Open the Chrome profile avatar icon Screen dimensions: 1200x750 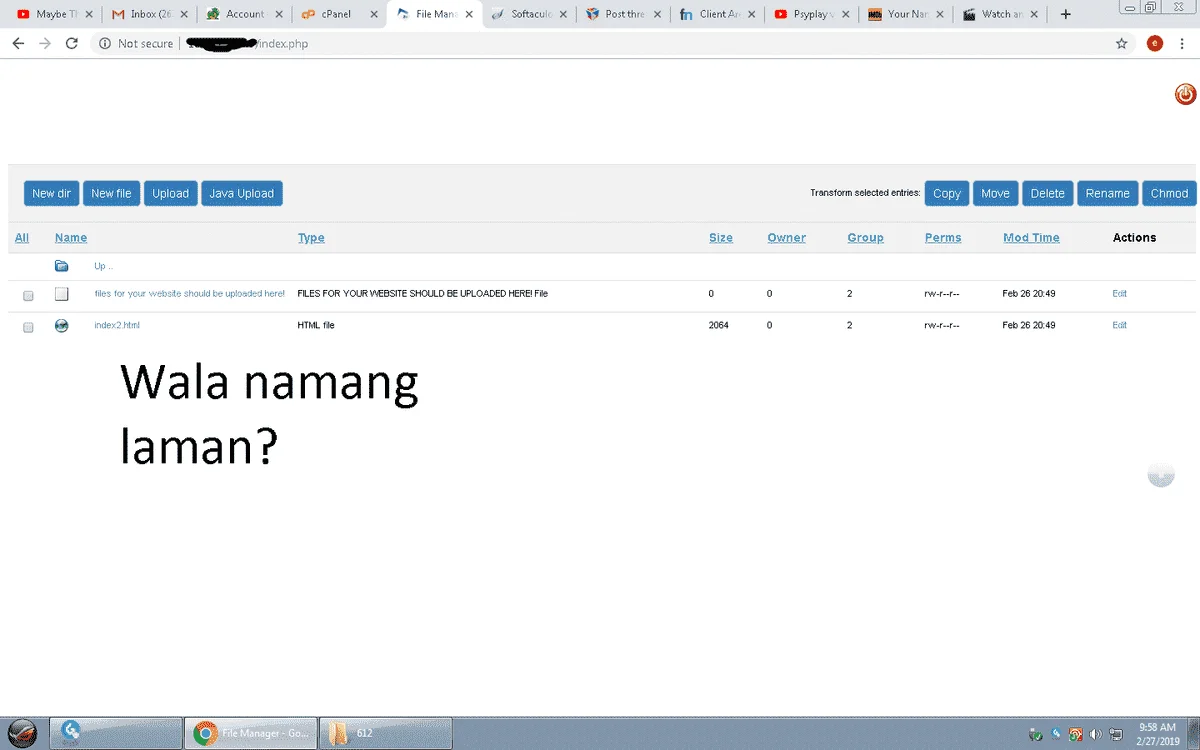click(1155, 44)
